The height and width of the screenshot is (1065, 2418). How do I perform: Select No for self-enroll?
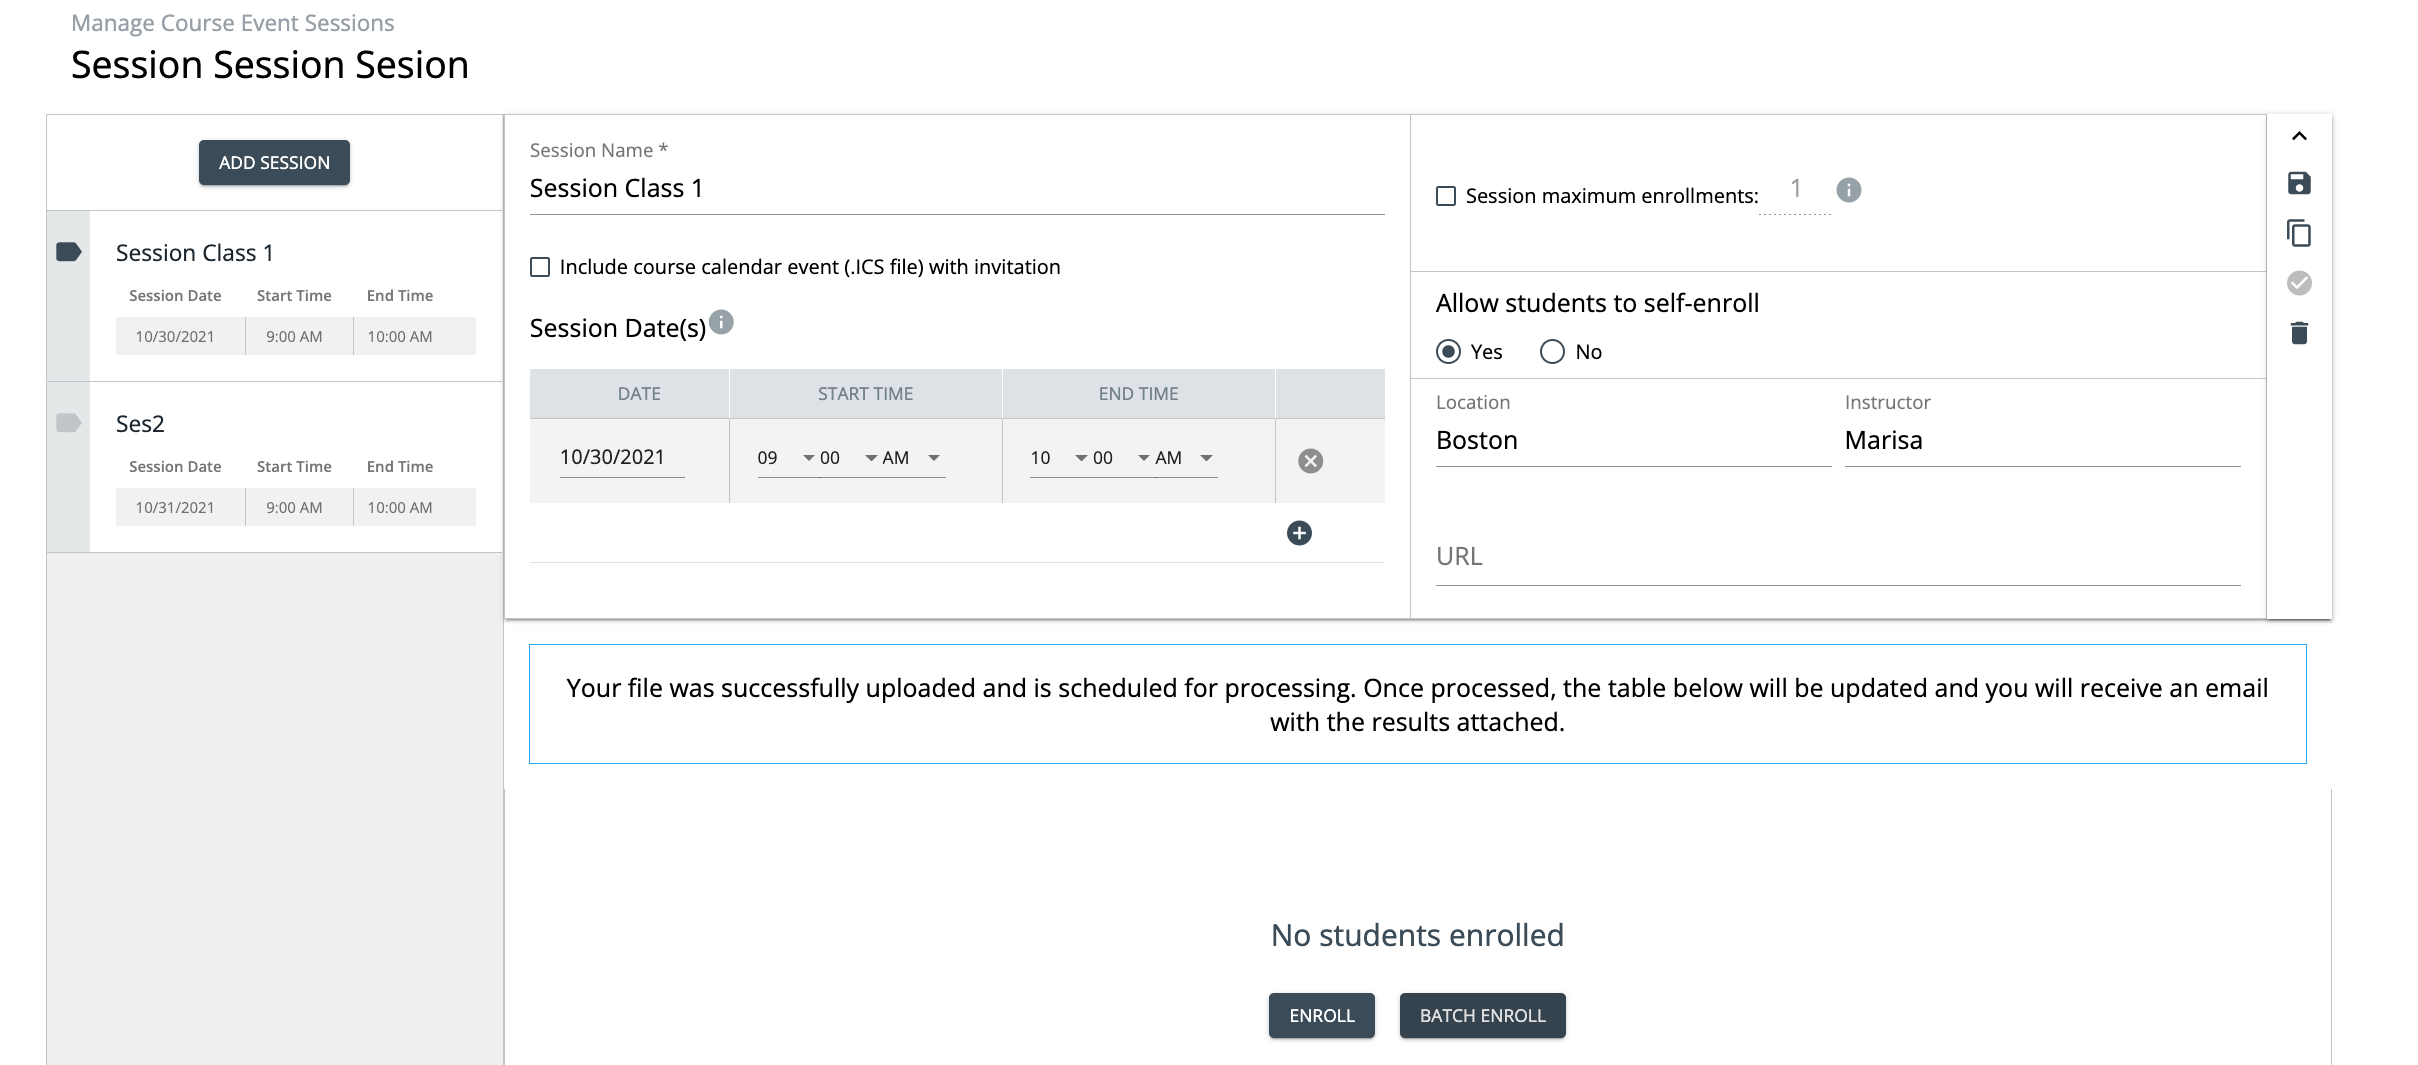tap(1552, 352)
